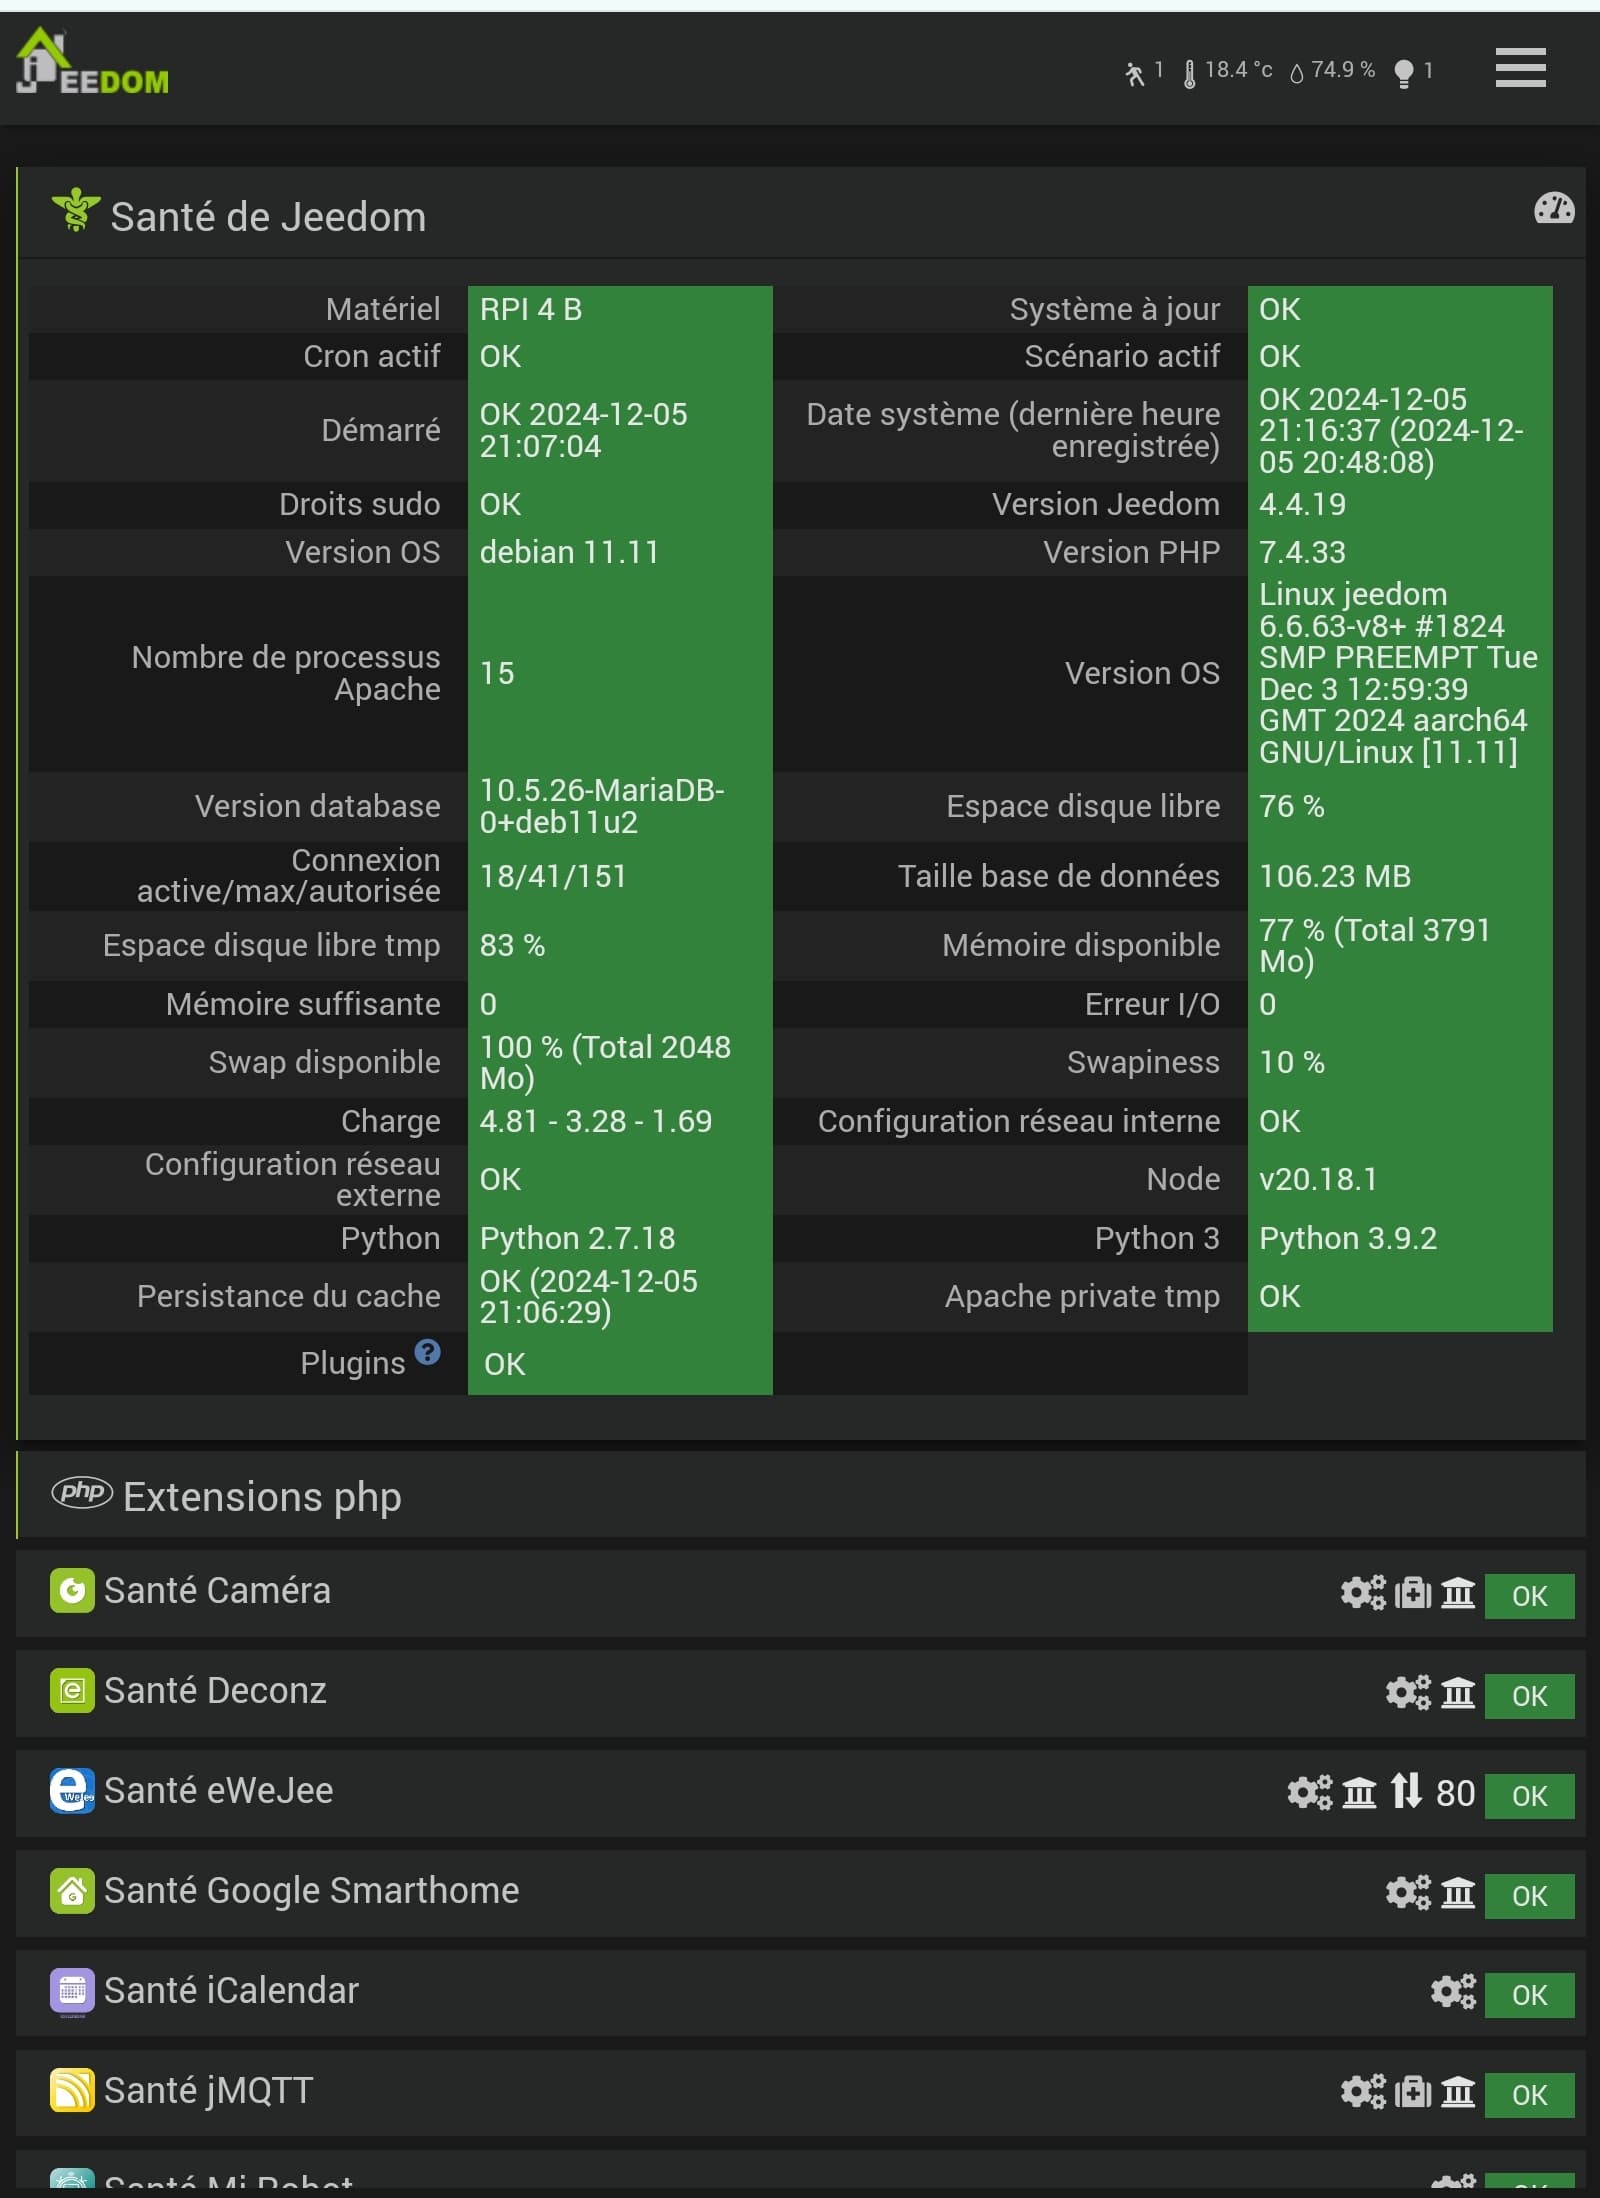Click the gears icon on Santé iCalendar row
The width and height of the screenshot is (1600, 2198).
[1453, 1991]
